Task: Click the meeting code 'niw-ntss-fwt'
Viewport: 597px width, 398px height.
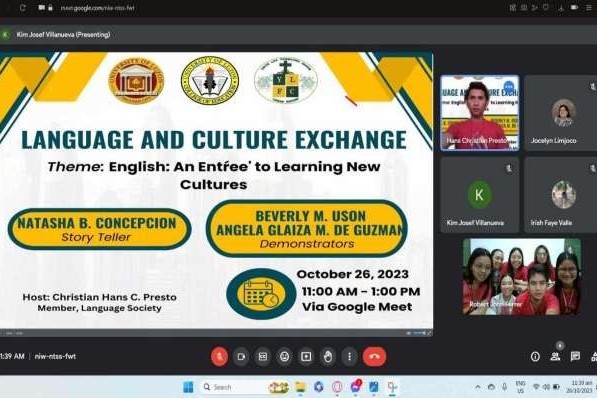Action: 55,356
